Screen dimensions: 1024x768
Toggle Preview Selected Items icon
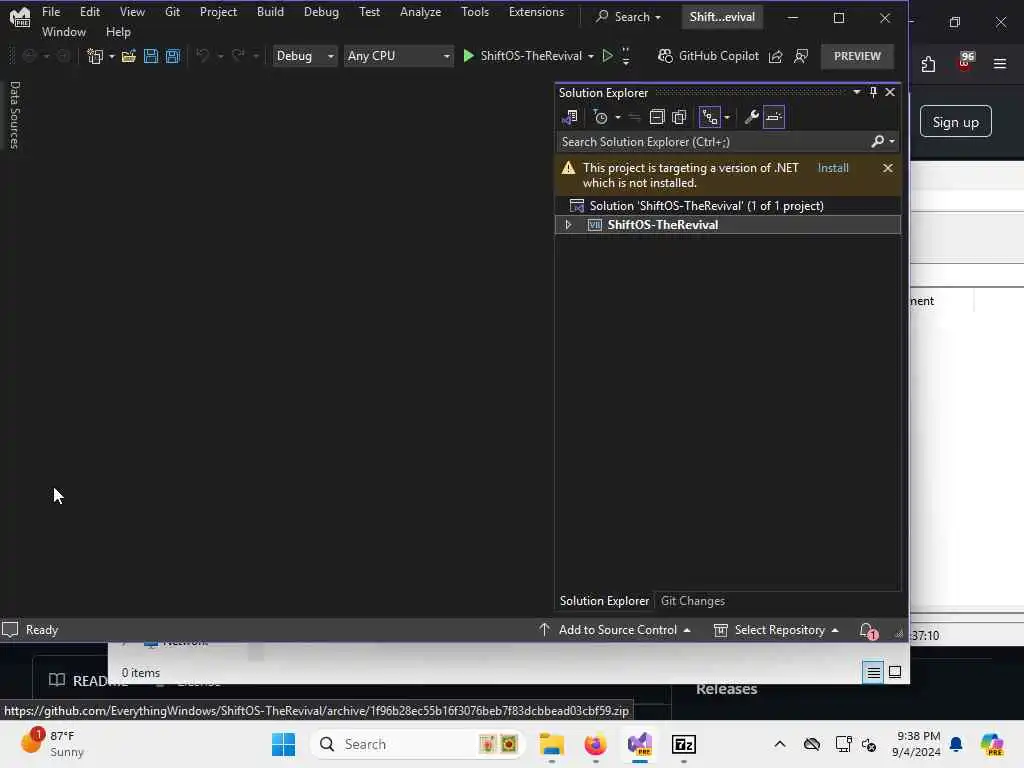pyautogui.click(x=774, y=117)
